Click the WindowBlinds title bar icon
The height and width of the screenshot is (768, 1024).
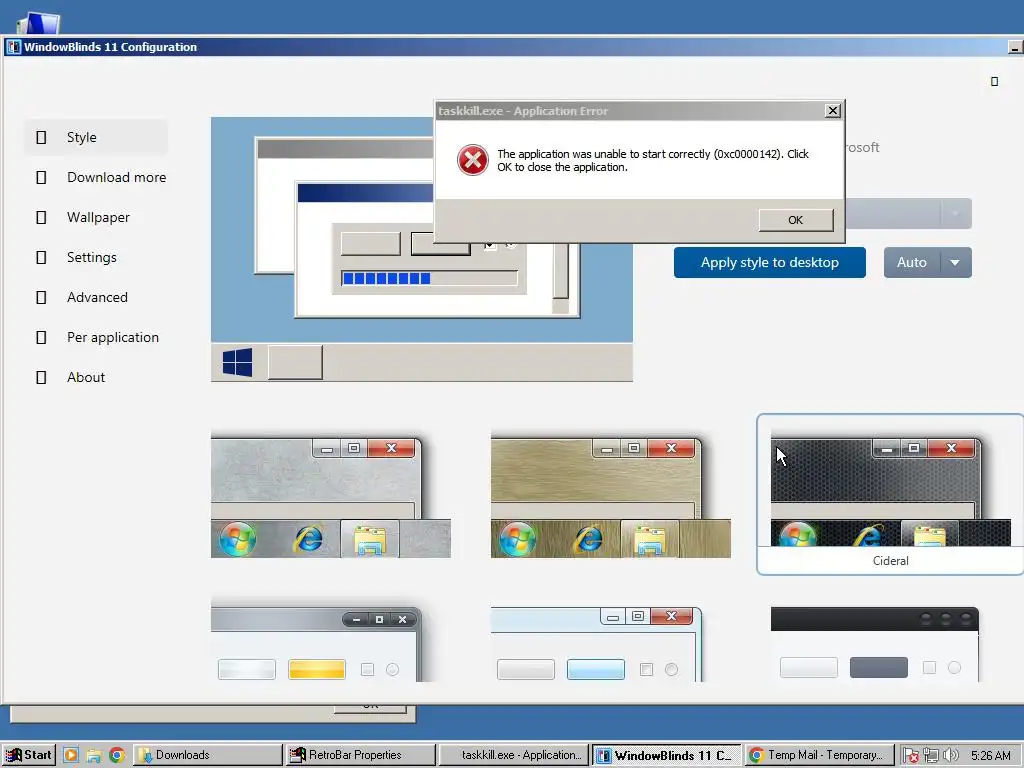[14, 47]
